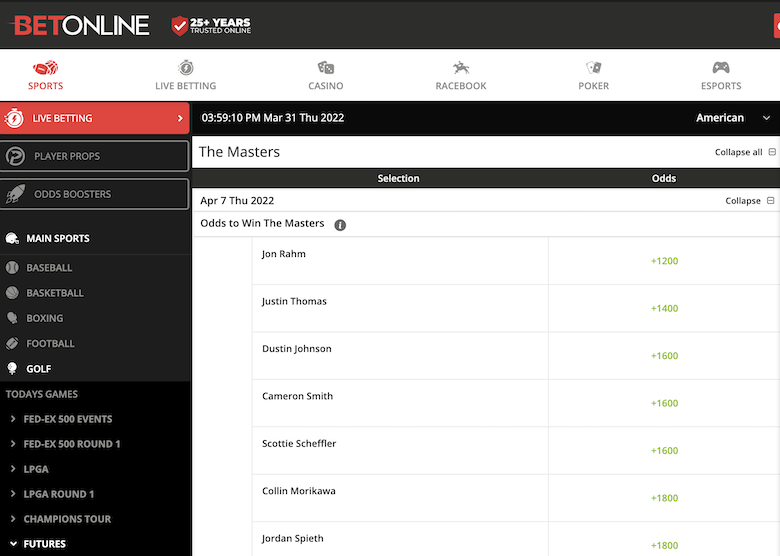
Task: Click the sidebar Live Betting lightning icon
Action: [x=14, y=118]
